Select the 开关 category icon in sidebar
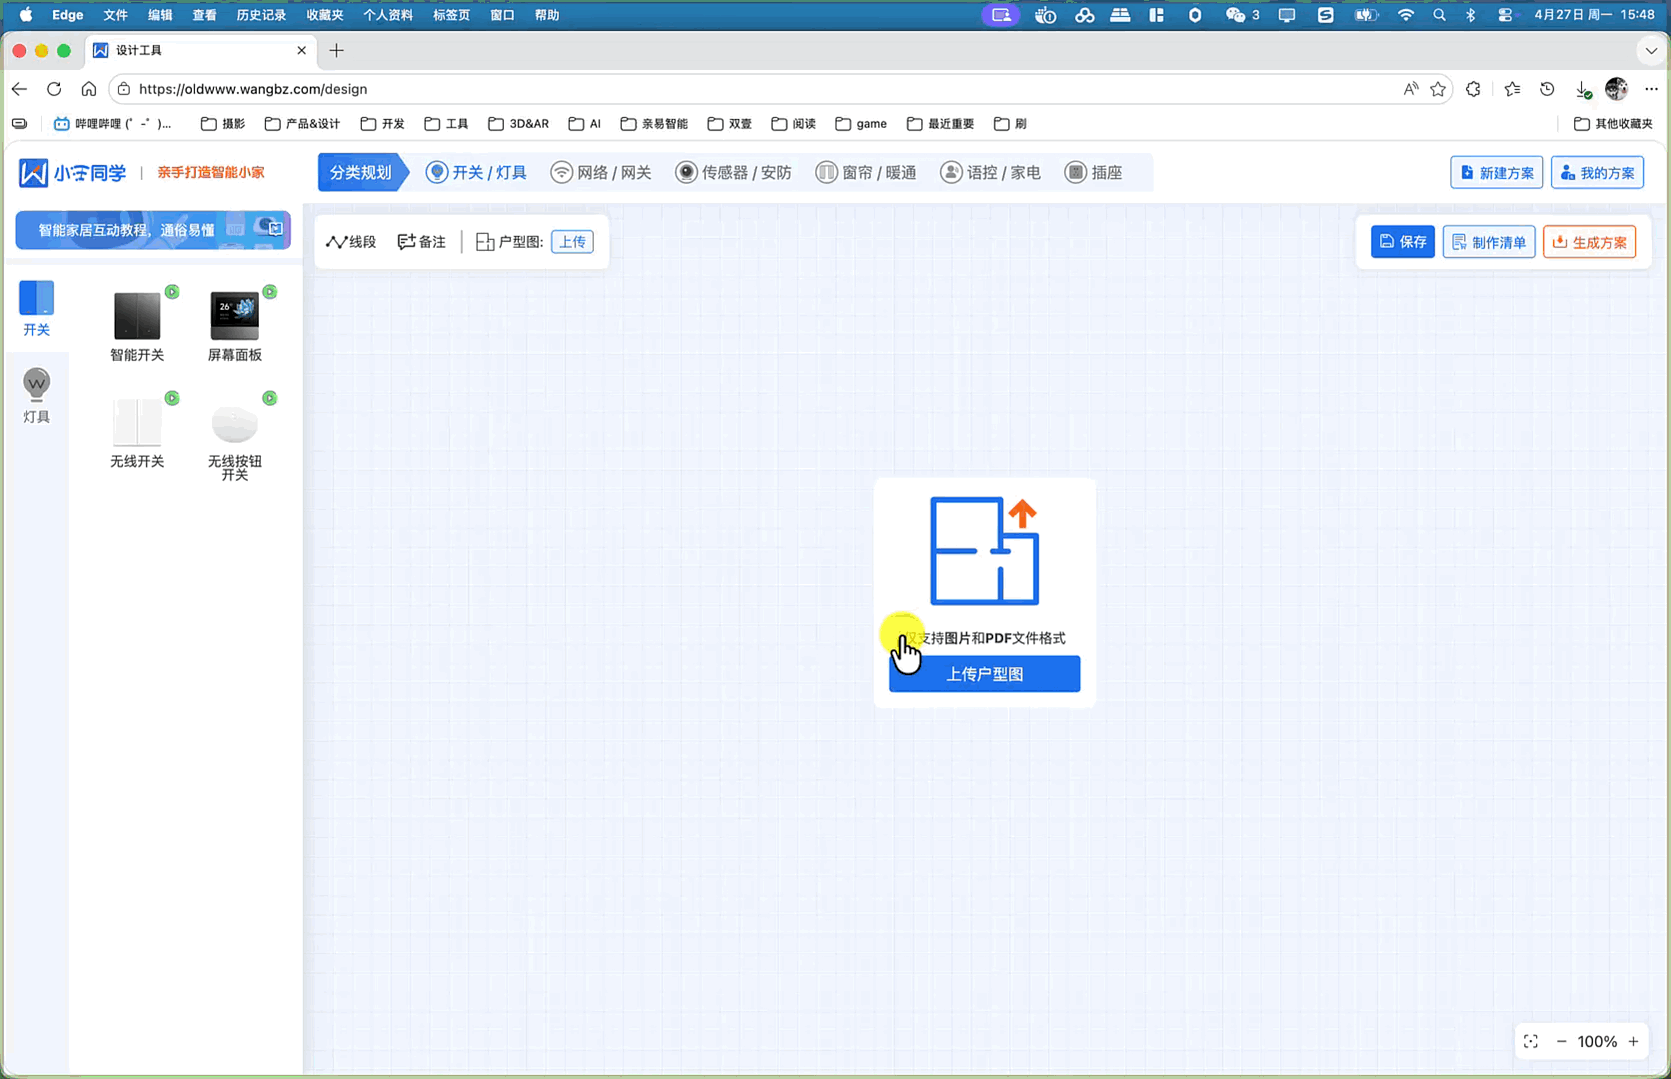This screenshot has height=1079, width=1671. click(x=36, y=298)
